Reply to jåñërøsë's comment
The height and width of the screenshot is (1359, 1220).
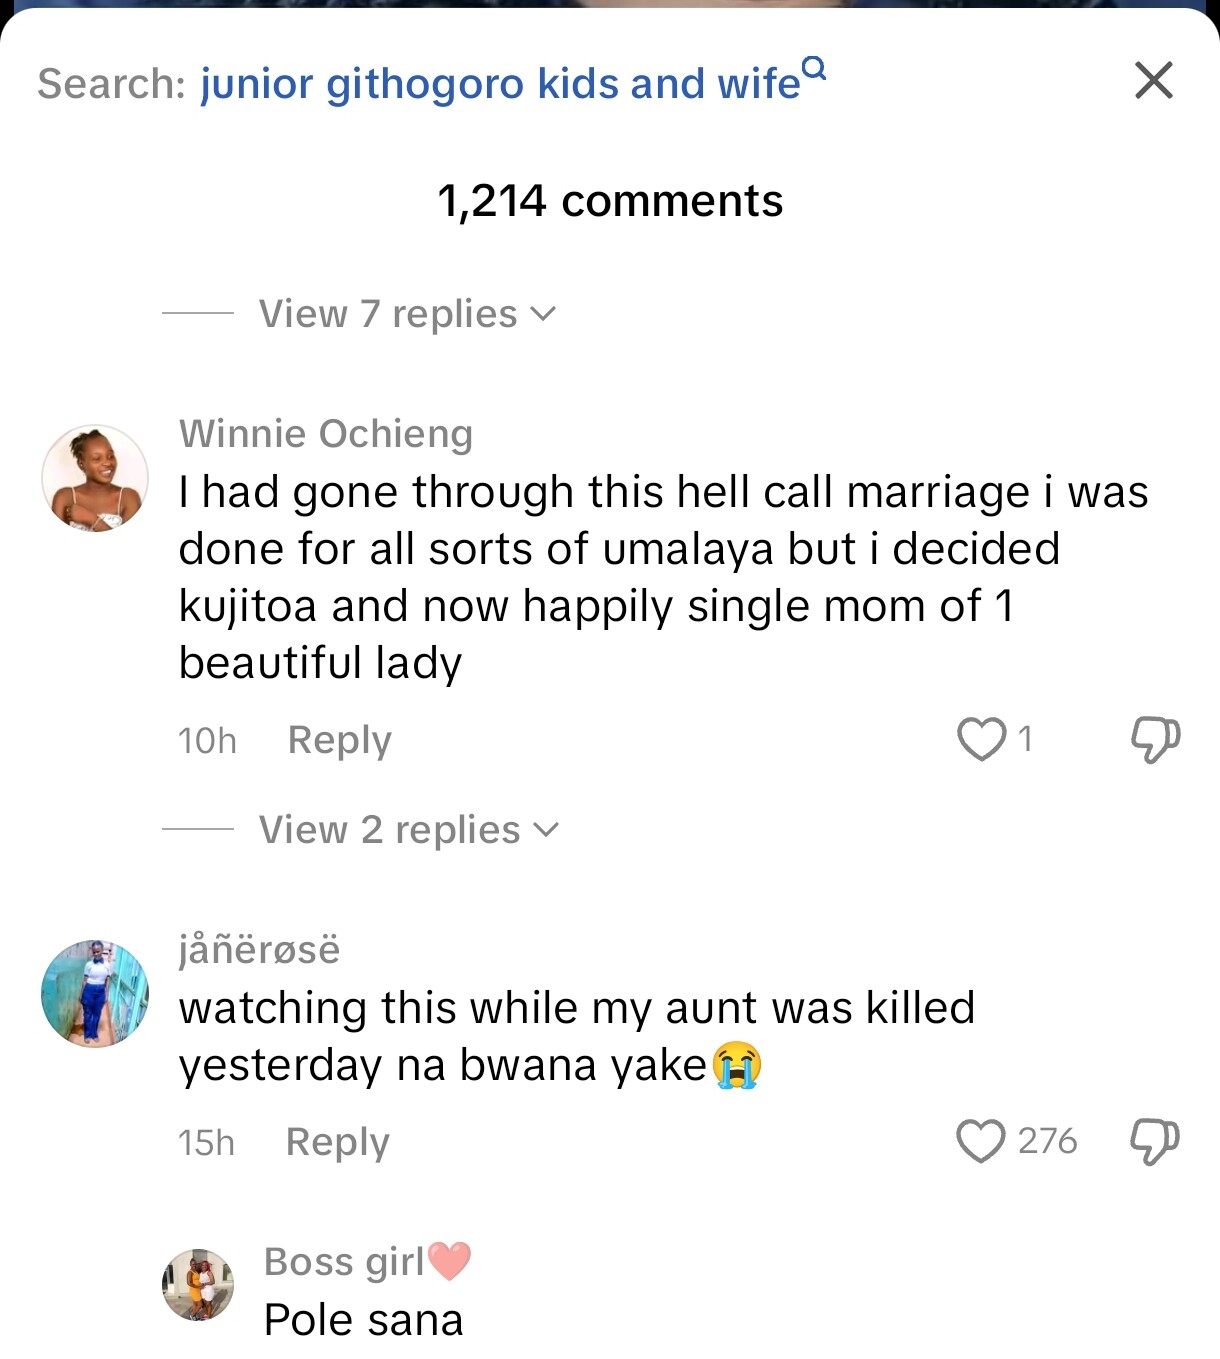[x=337, y=1142]
